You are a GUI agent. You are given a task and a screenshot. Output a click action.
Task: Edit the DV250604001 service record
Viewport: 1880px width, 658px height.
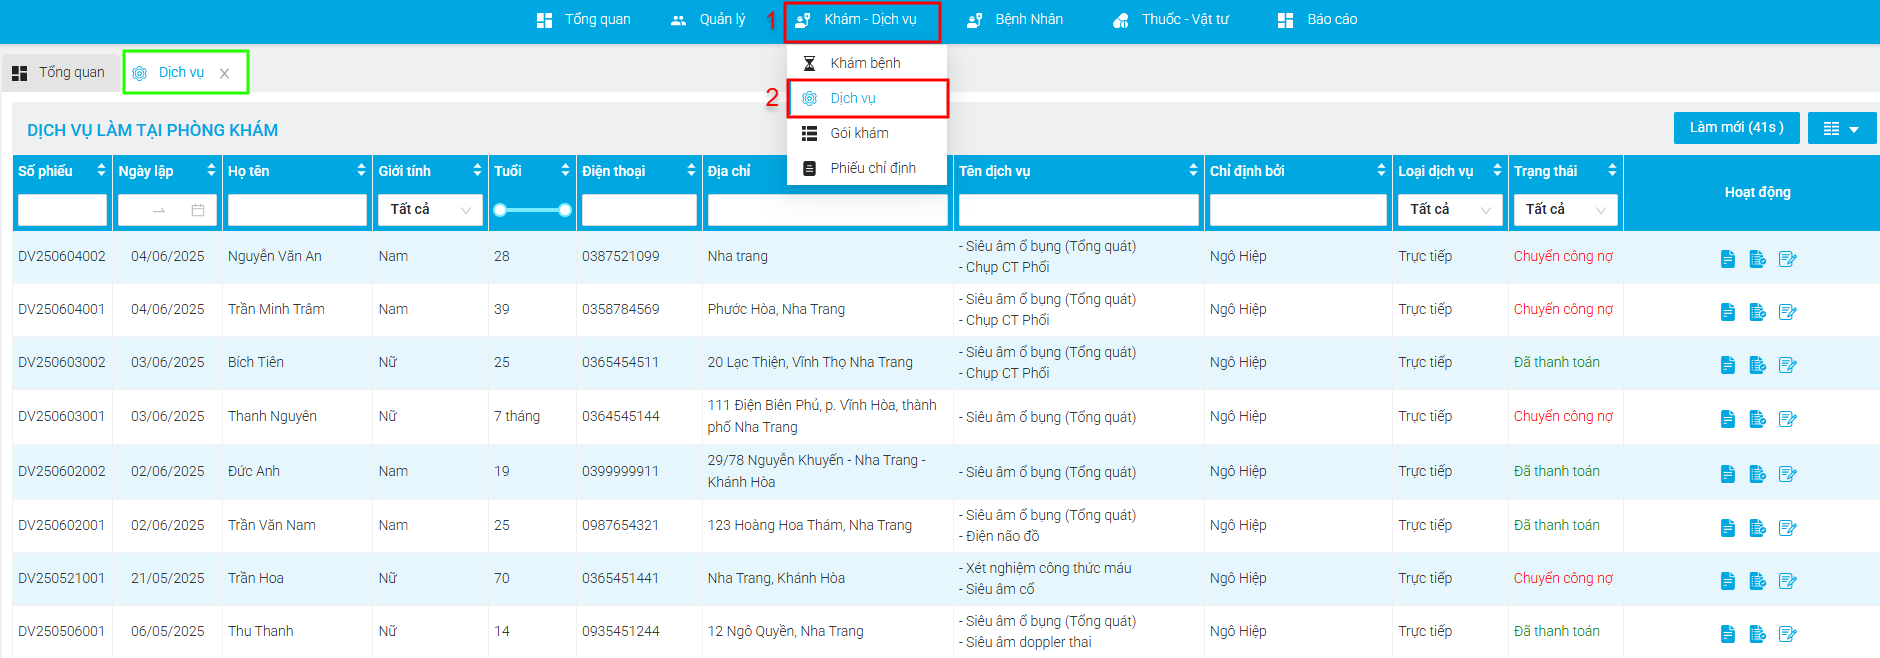coord(1788,312)
